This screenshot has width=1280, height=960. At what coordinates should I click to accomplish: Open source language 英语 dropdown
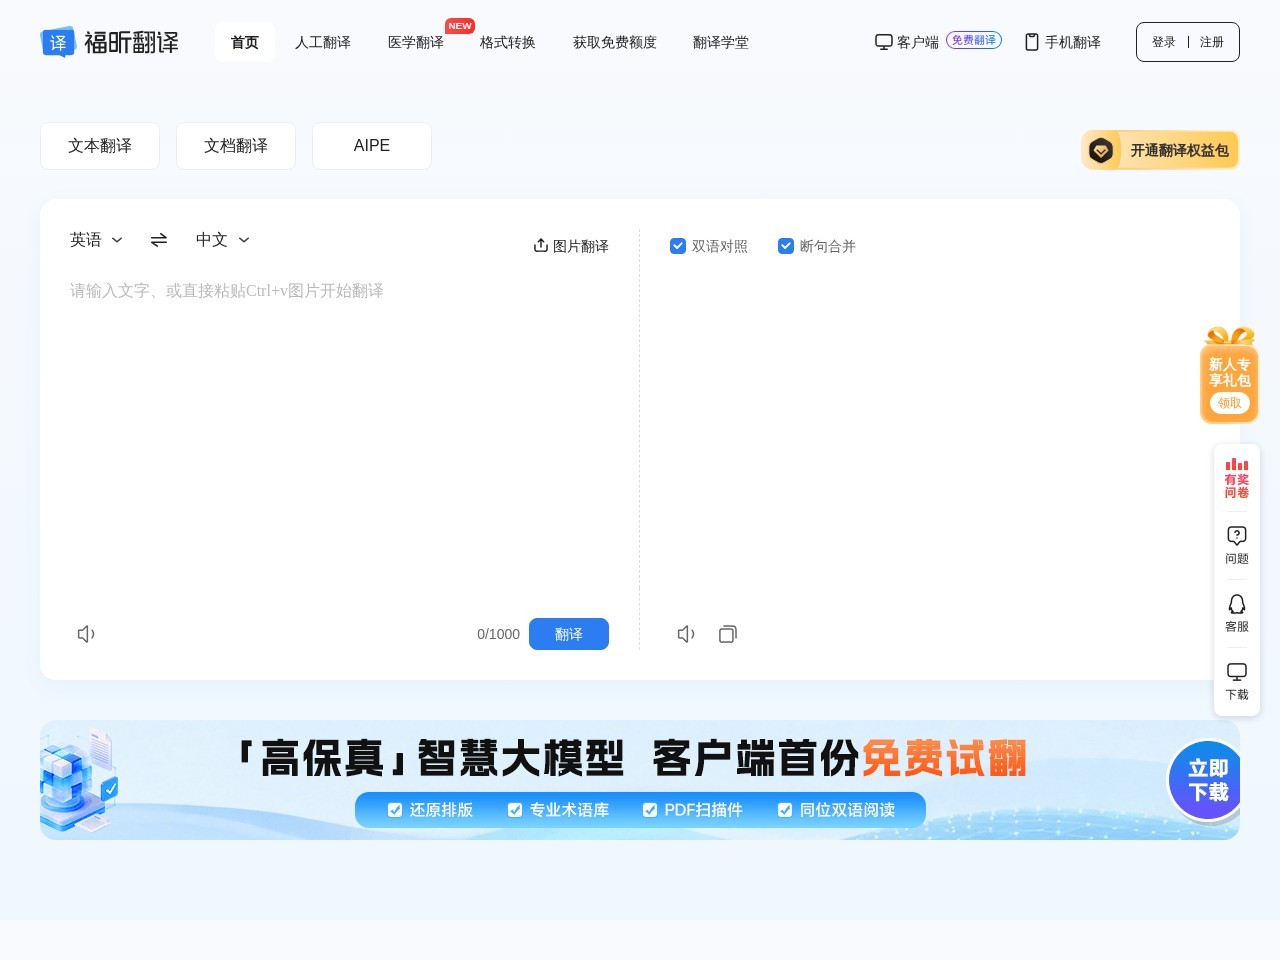96,240
